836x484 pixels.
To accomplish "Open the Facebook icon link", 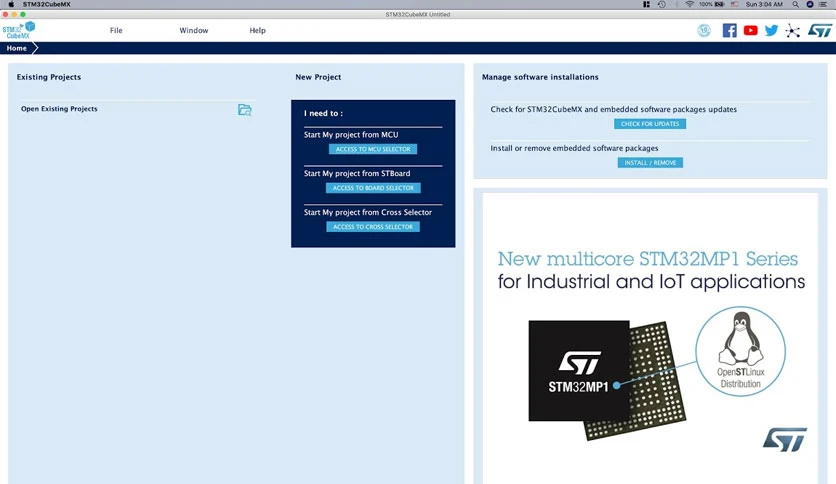I will (x=729, y=30).
